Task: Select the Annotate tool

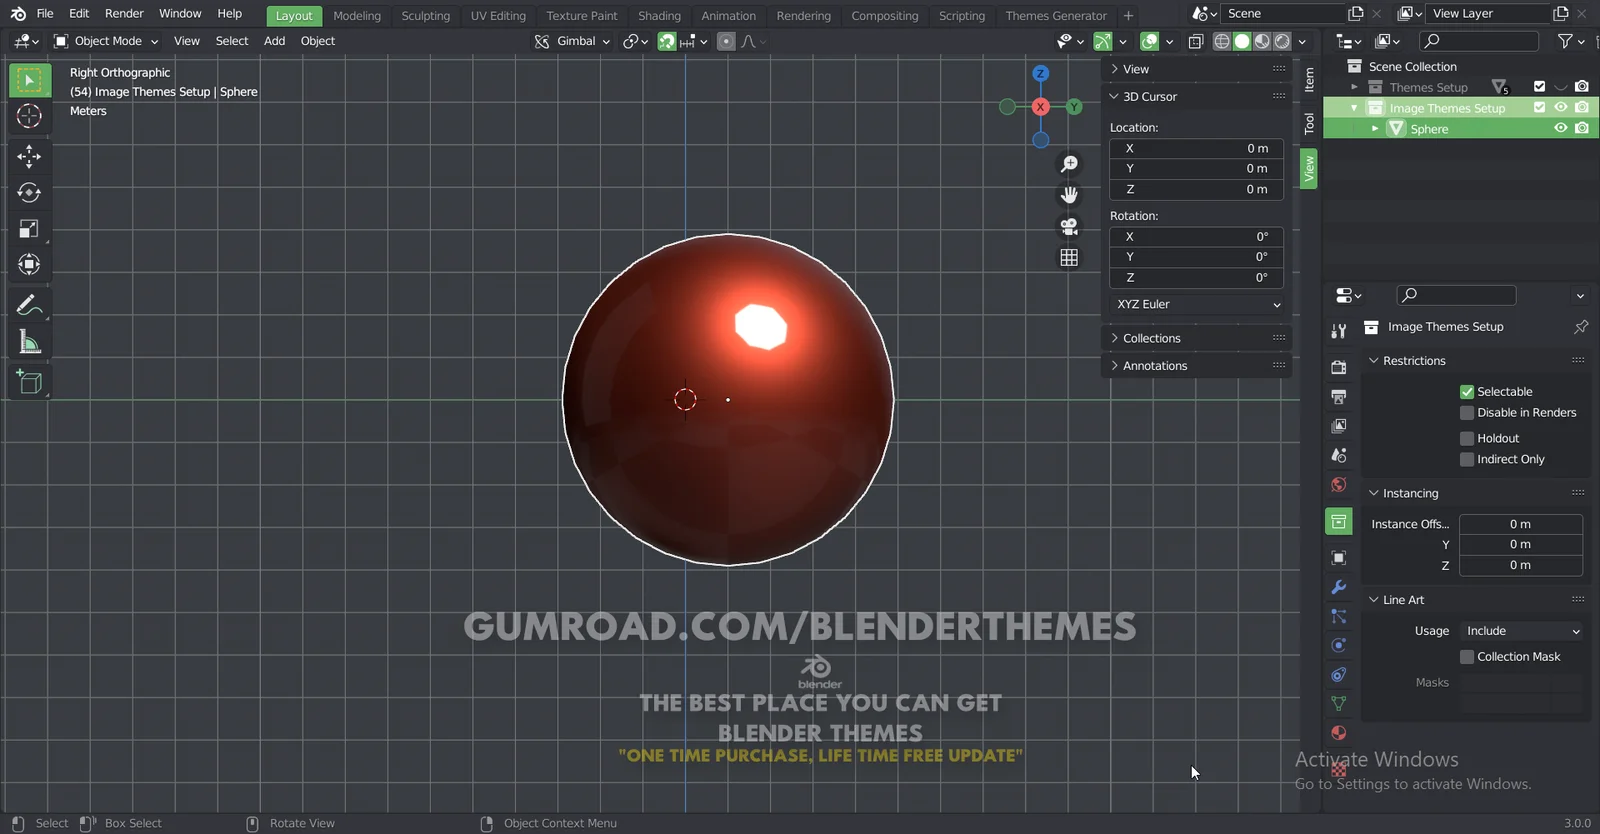Action: (29, 305)
